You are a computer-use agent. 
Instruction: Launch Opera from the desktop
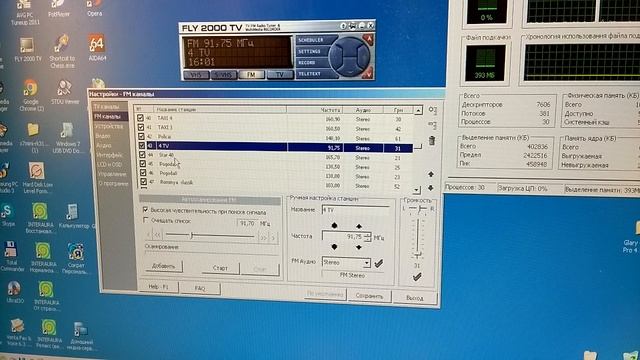pyautogui.click(x=95, y=7)
